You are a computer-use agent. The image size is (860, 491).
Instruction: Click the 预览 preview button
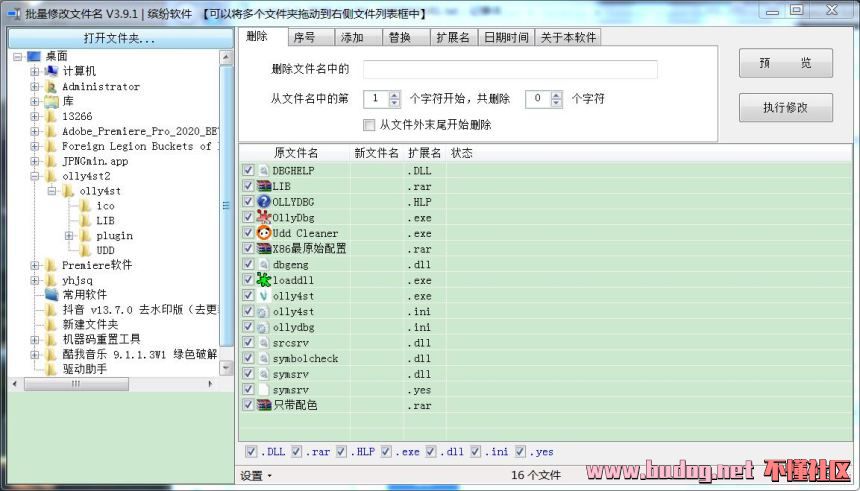785,63
